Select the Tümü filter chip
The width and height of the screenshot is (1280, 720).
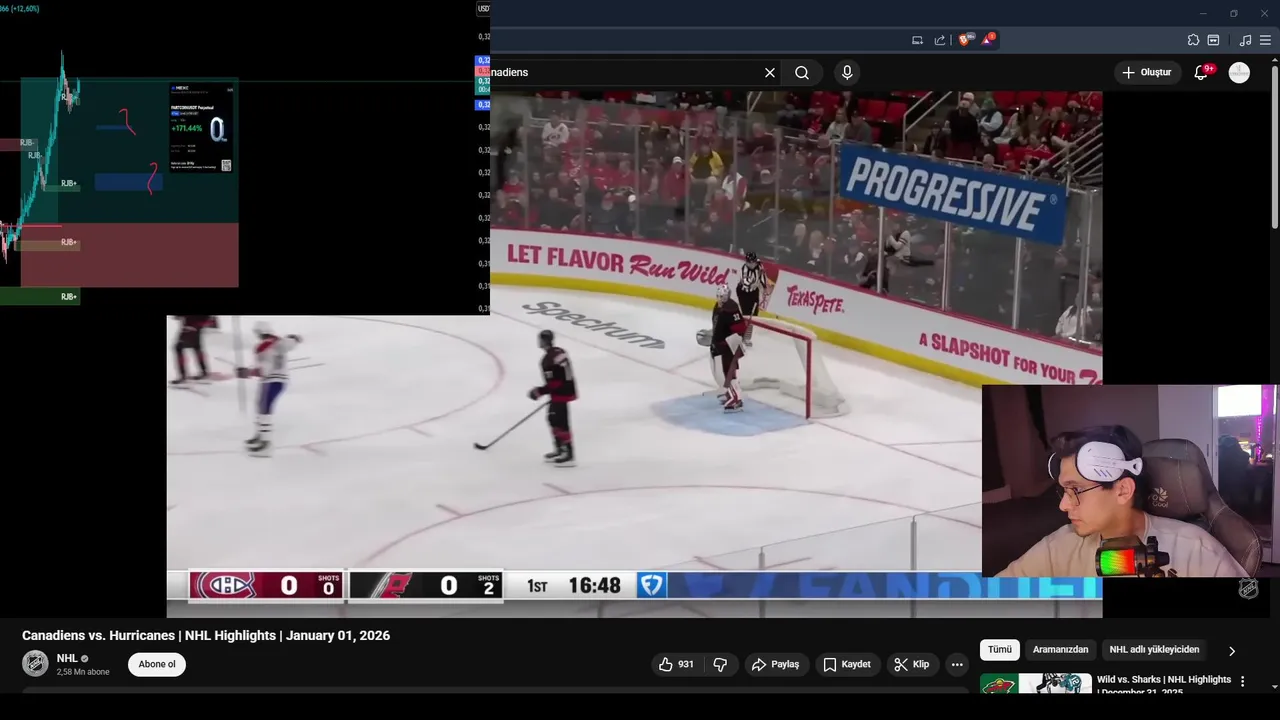1000,650
